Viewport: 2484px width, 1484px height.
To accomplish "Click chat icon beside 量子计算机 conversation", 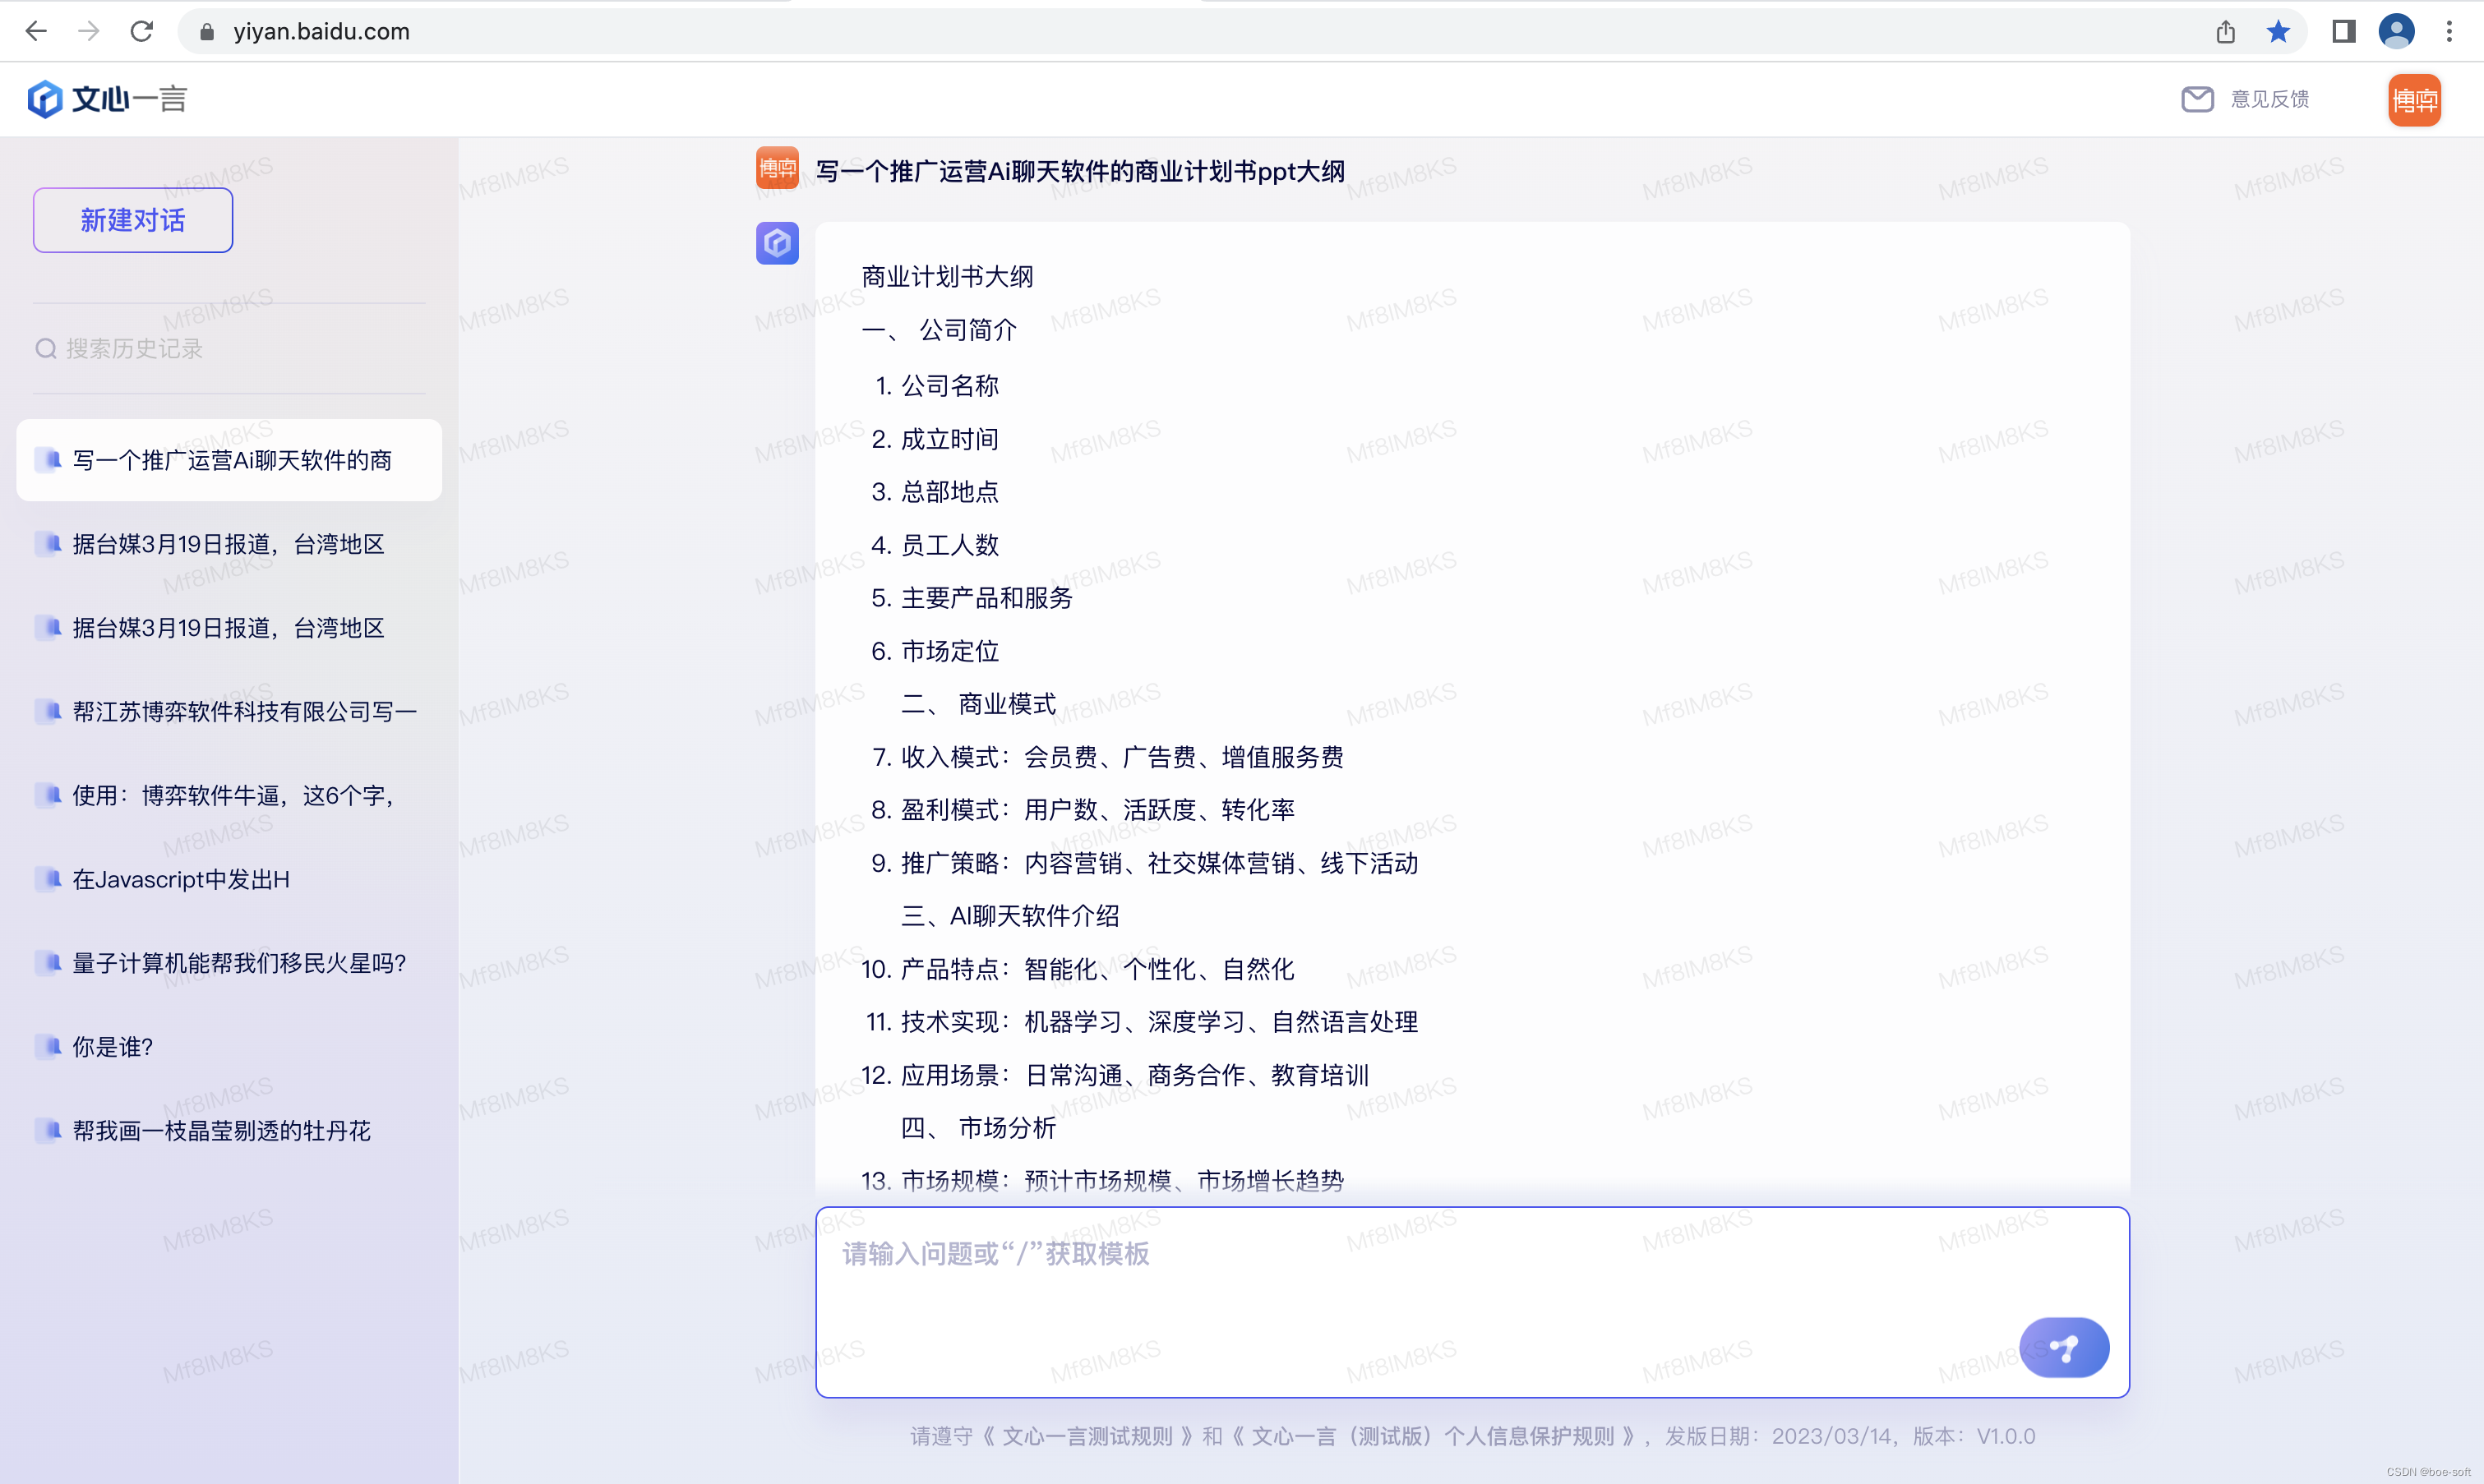I will tap(49, 962).
